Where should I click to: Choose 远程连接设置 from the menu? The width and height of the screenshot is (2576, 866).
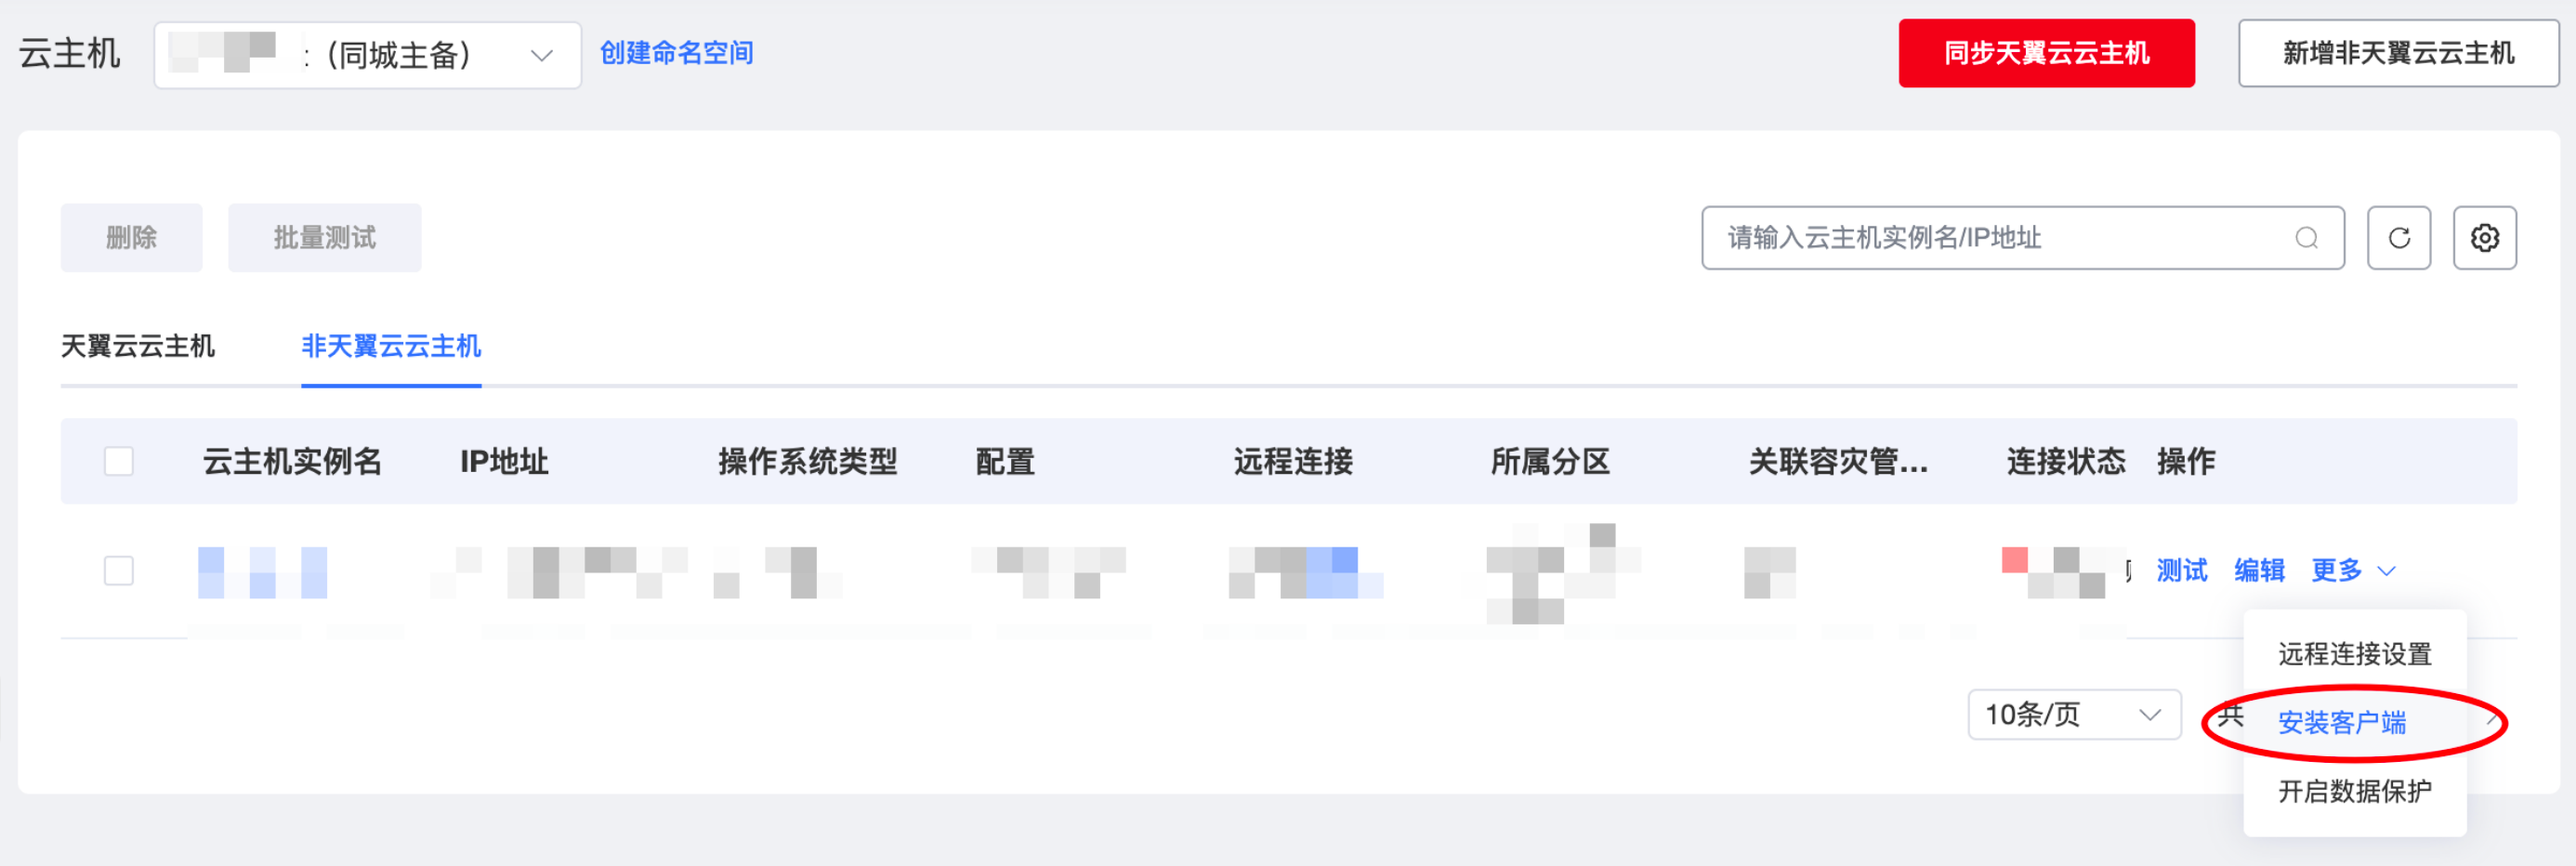click(2354, 654)
